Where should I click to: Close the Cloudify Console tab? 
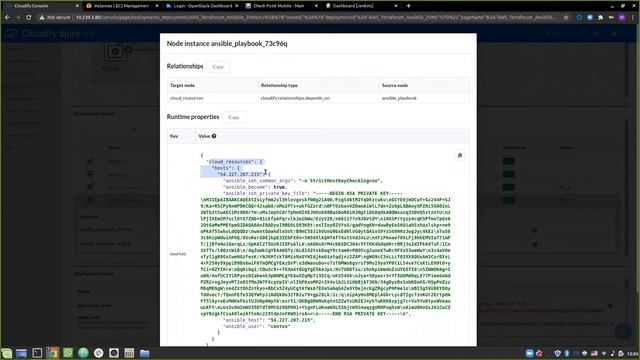click(x=77, y=6)
